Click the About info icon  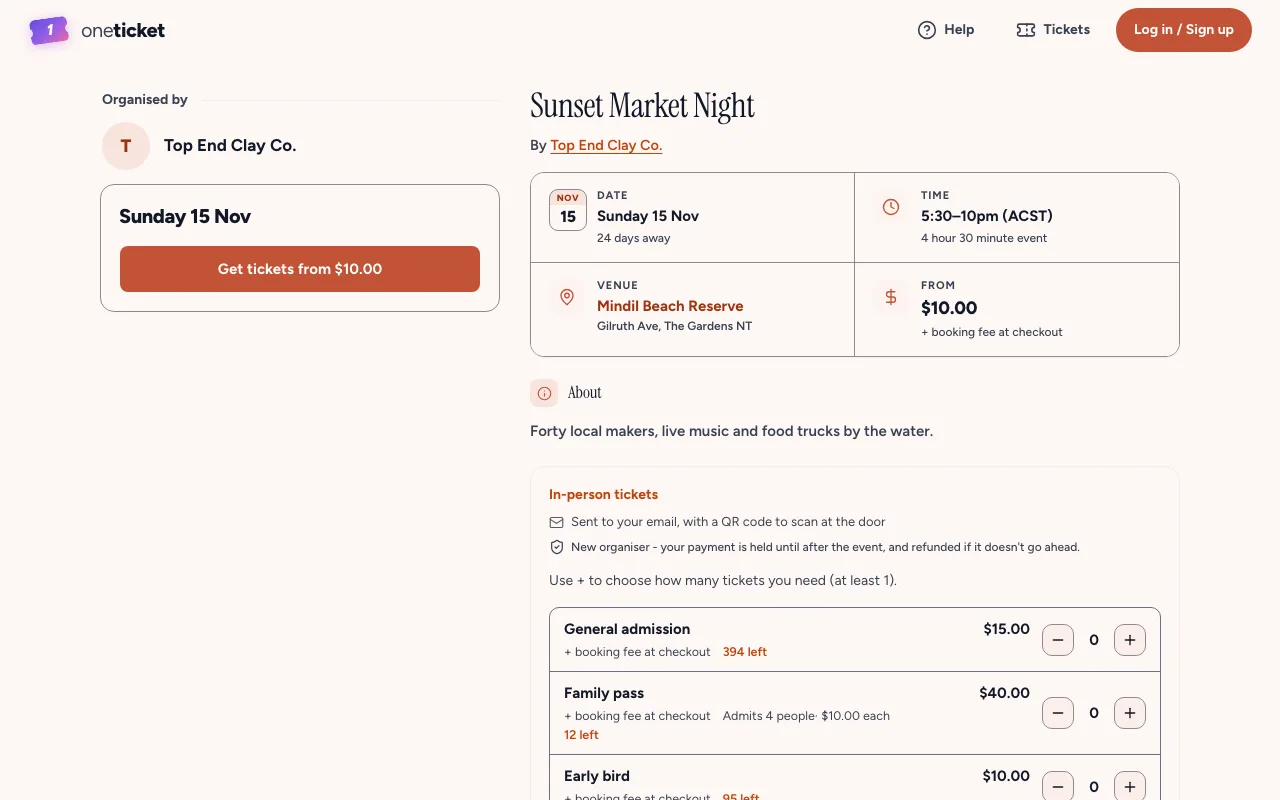[x=544, y=393]
